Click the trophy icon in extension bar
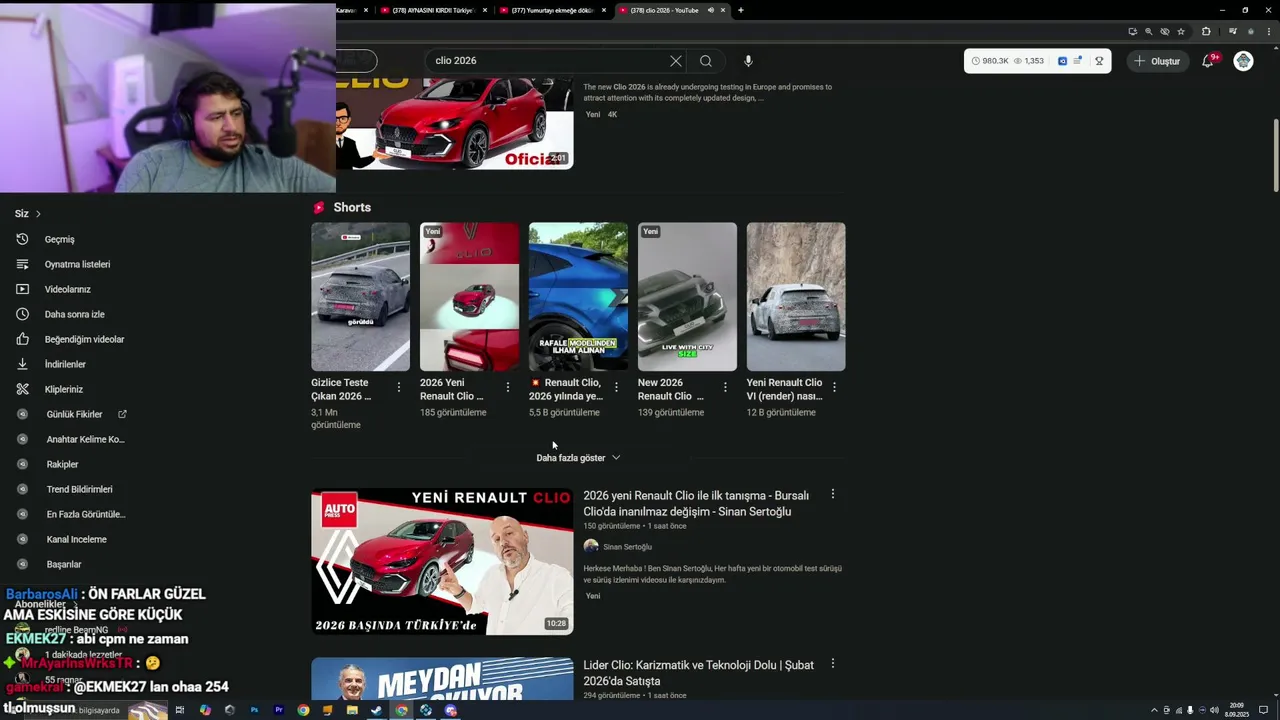1280x720 pixels. (1099, 61)
